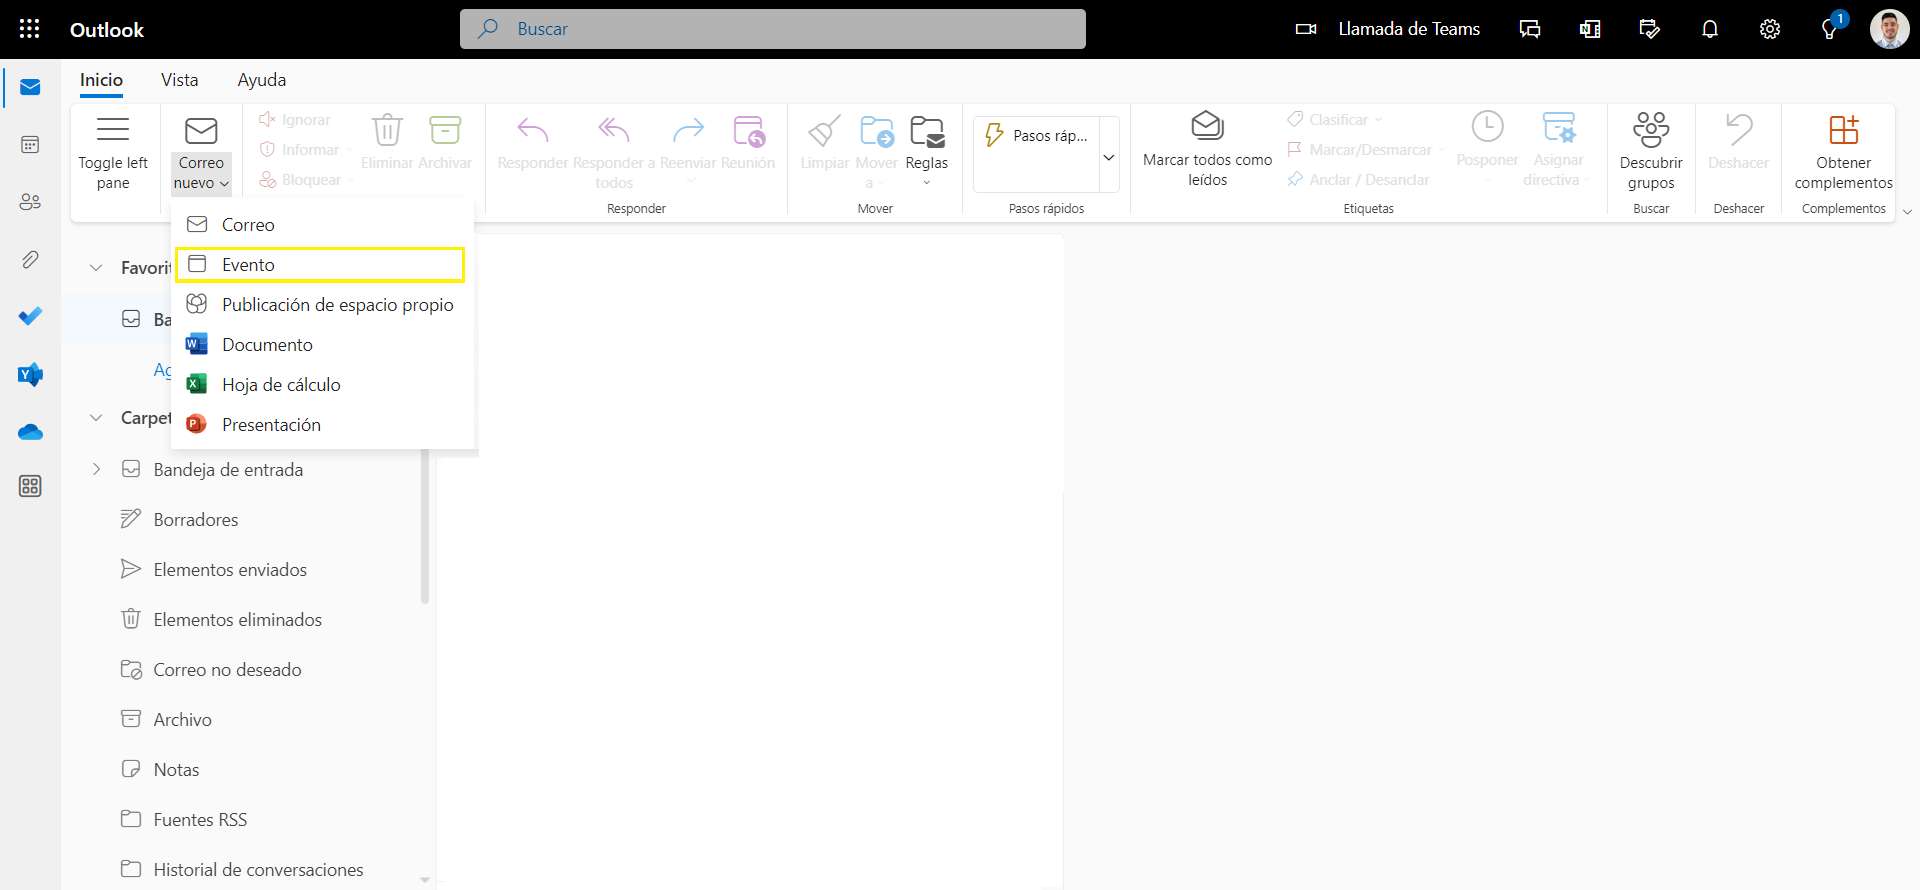This screenshot has height=890, width=1920.
Task: Click the scroll-down arrow of folder list
Action: tap(425, 880)
